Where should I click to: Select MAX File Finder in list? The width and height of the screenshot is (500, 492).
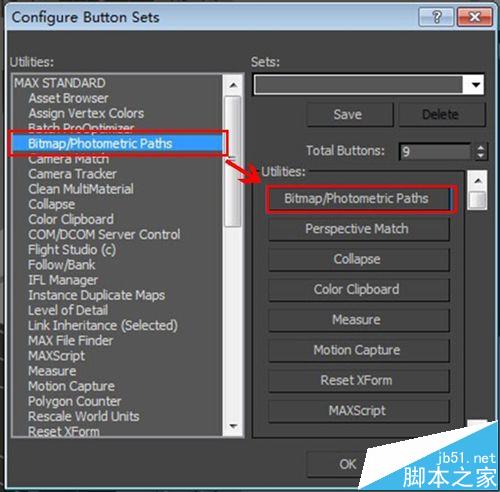[x=71, y=341]
